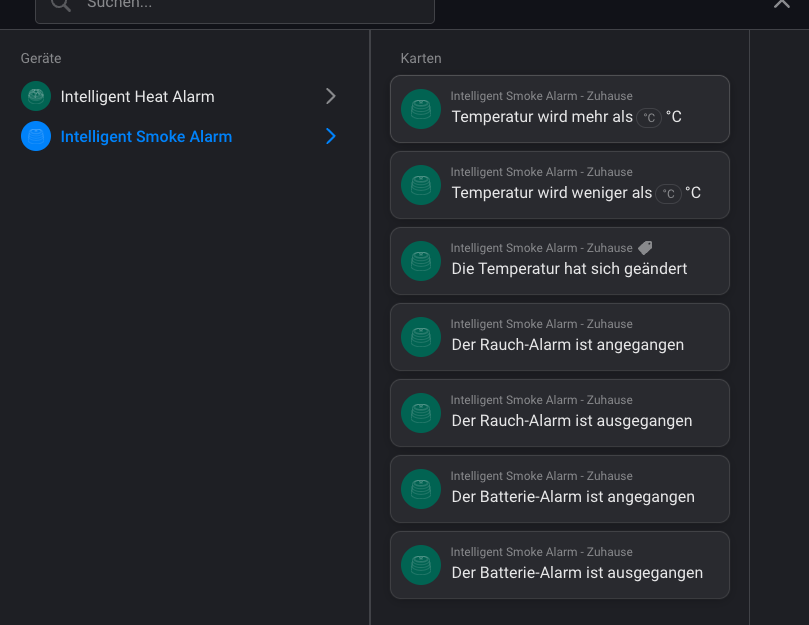Choose 'Temperatur wird weniger als' card
The width and height of the screenshot is (809, 625).
tap(560, 185)
